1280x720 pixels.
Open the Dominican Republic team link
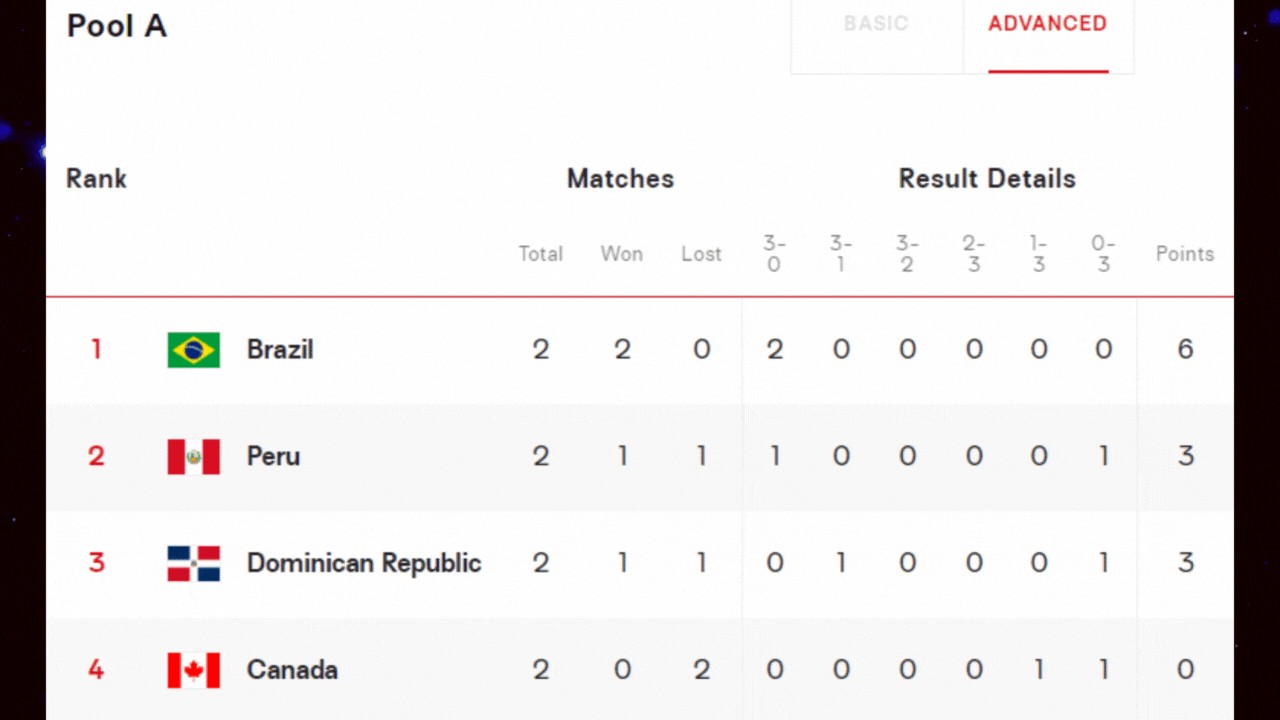364,563
